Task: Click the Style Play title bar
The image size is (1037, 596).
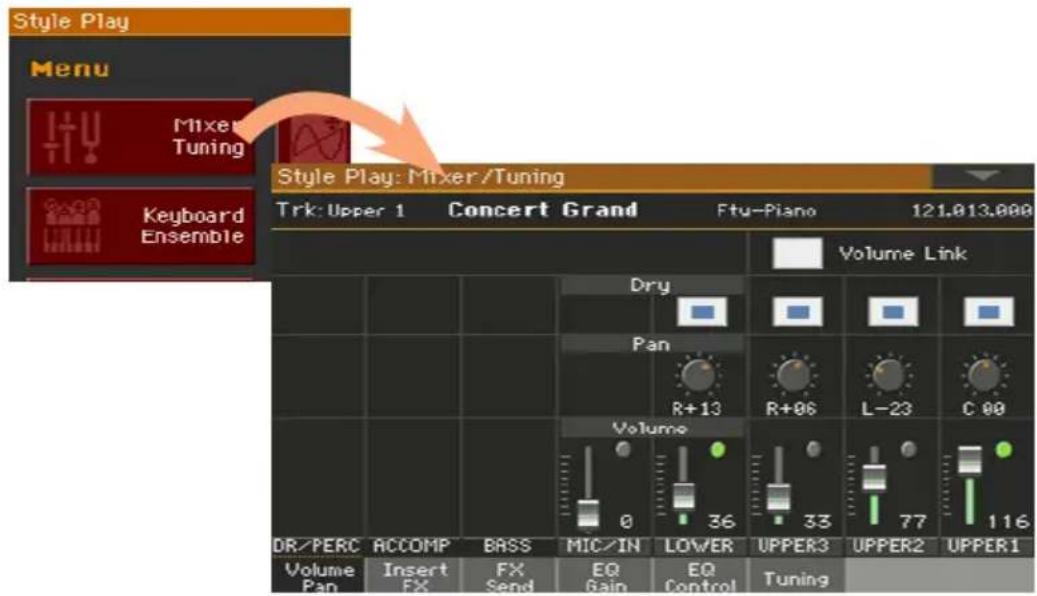Action: [179, 22]
